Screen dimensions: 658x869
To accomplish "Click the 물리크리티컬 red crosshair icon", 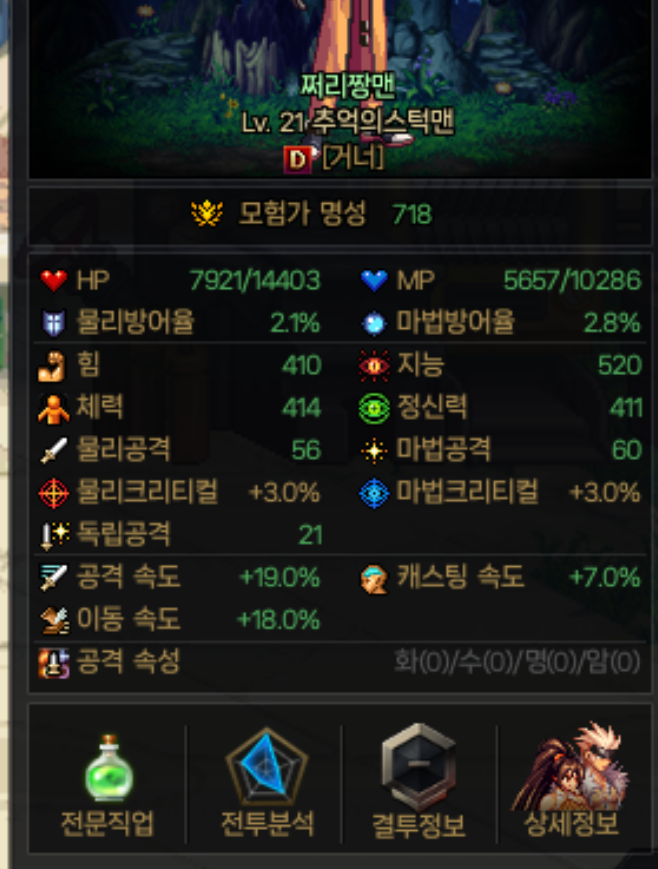I will pyautogui.click(x=54, y=493).
